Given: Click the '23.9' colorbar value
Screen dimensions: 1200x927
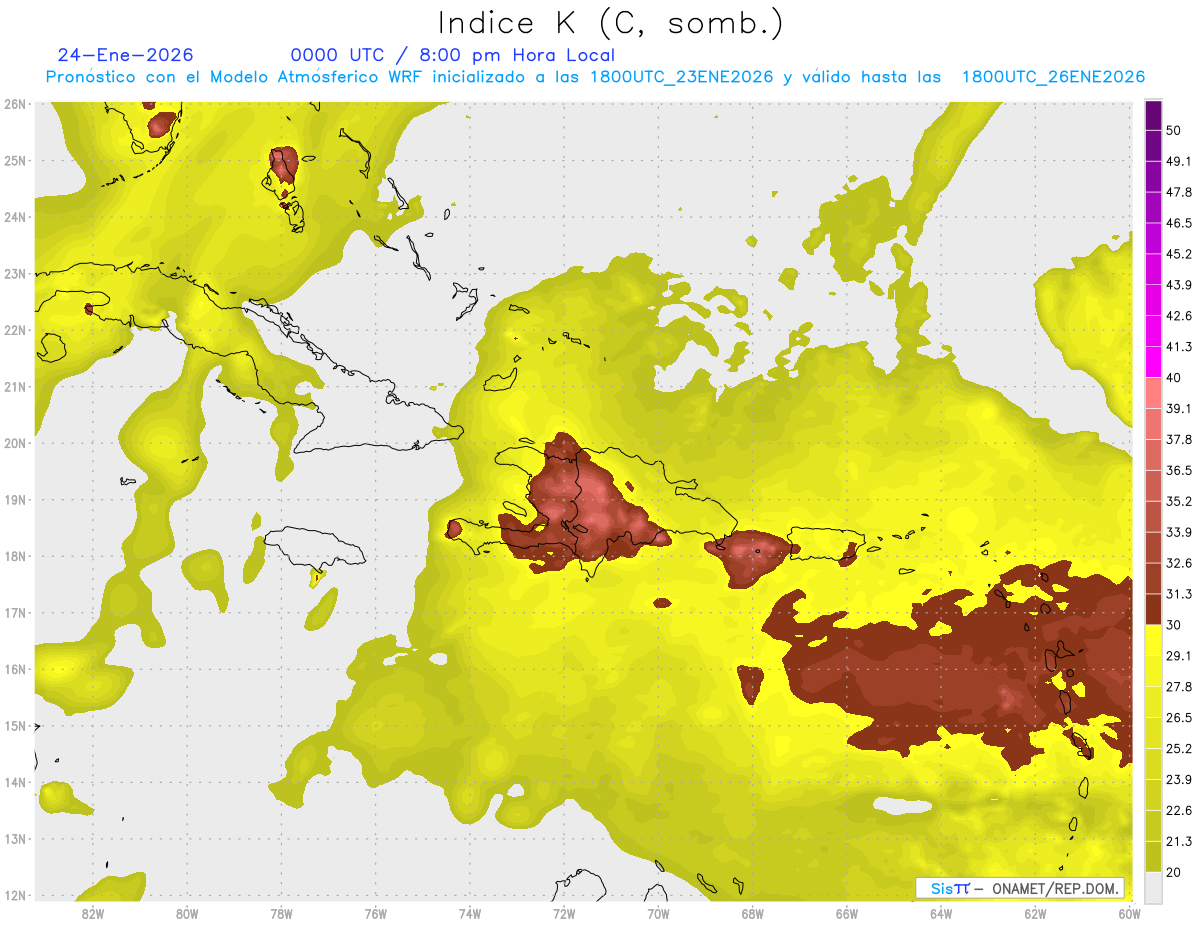Looking at the screenshot, I should click(x=1179, y=780).
